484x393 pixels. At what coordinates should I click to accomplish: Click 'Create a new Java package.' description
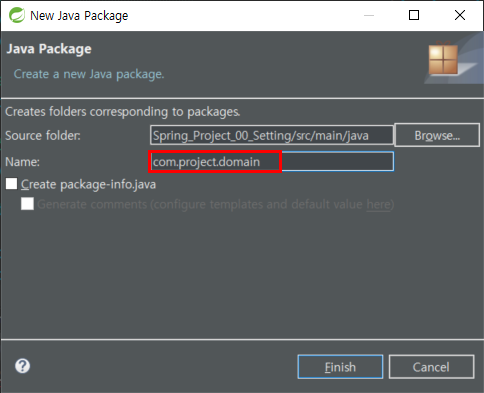(x=89, y=74)
